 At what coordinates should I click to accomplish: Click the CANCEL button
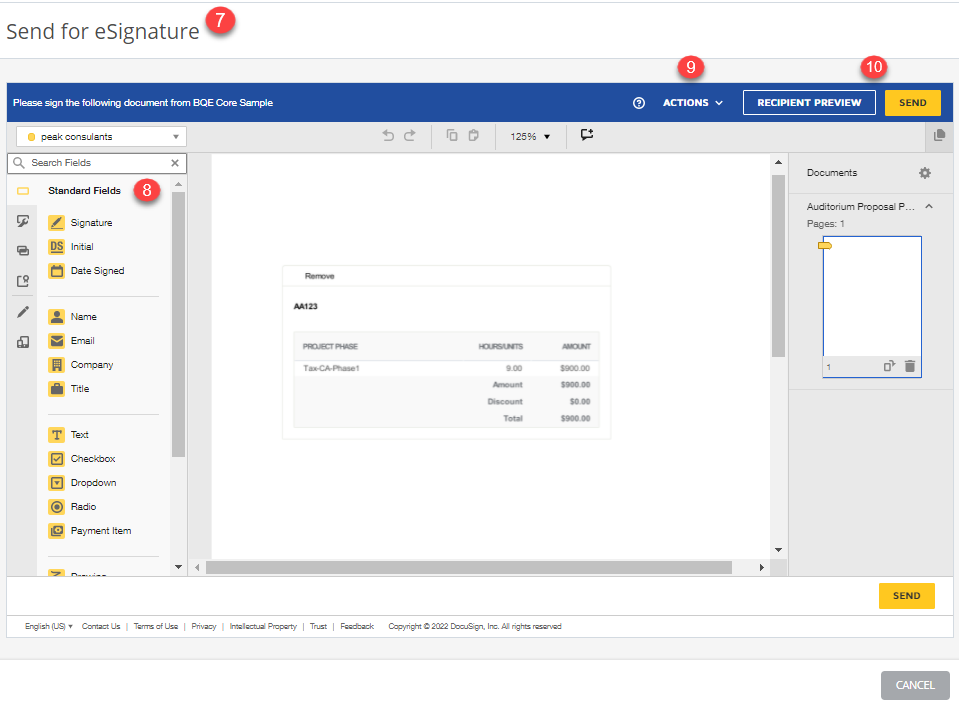(915, 685)
